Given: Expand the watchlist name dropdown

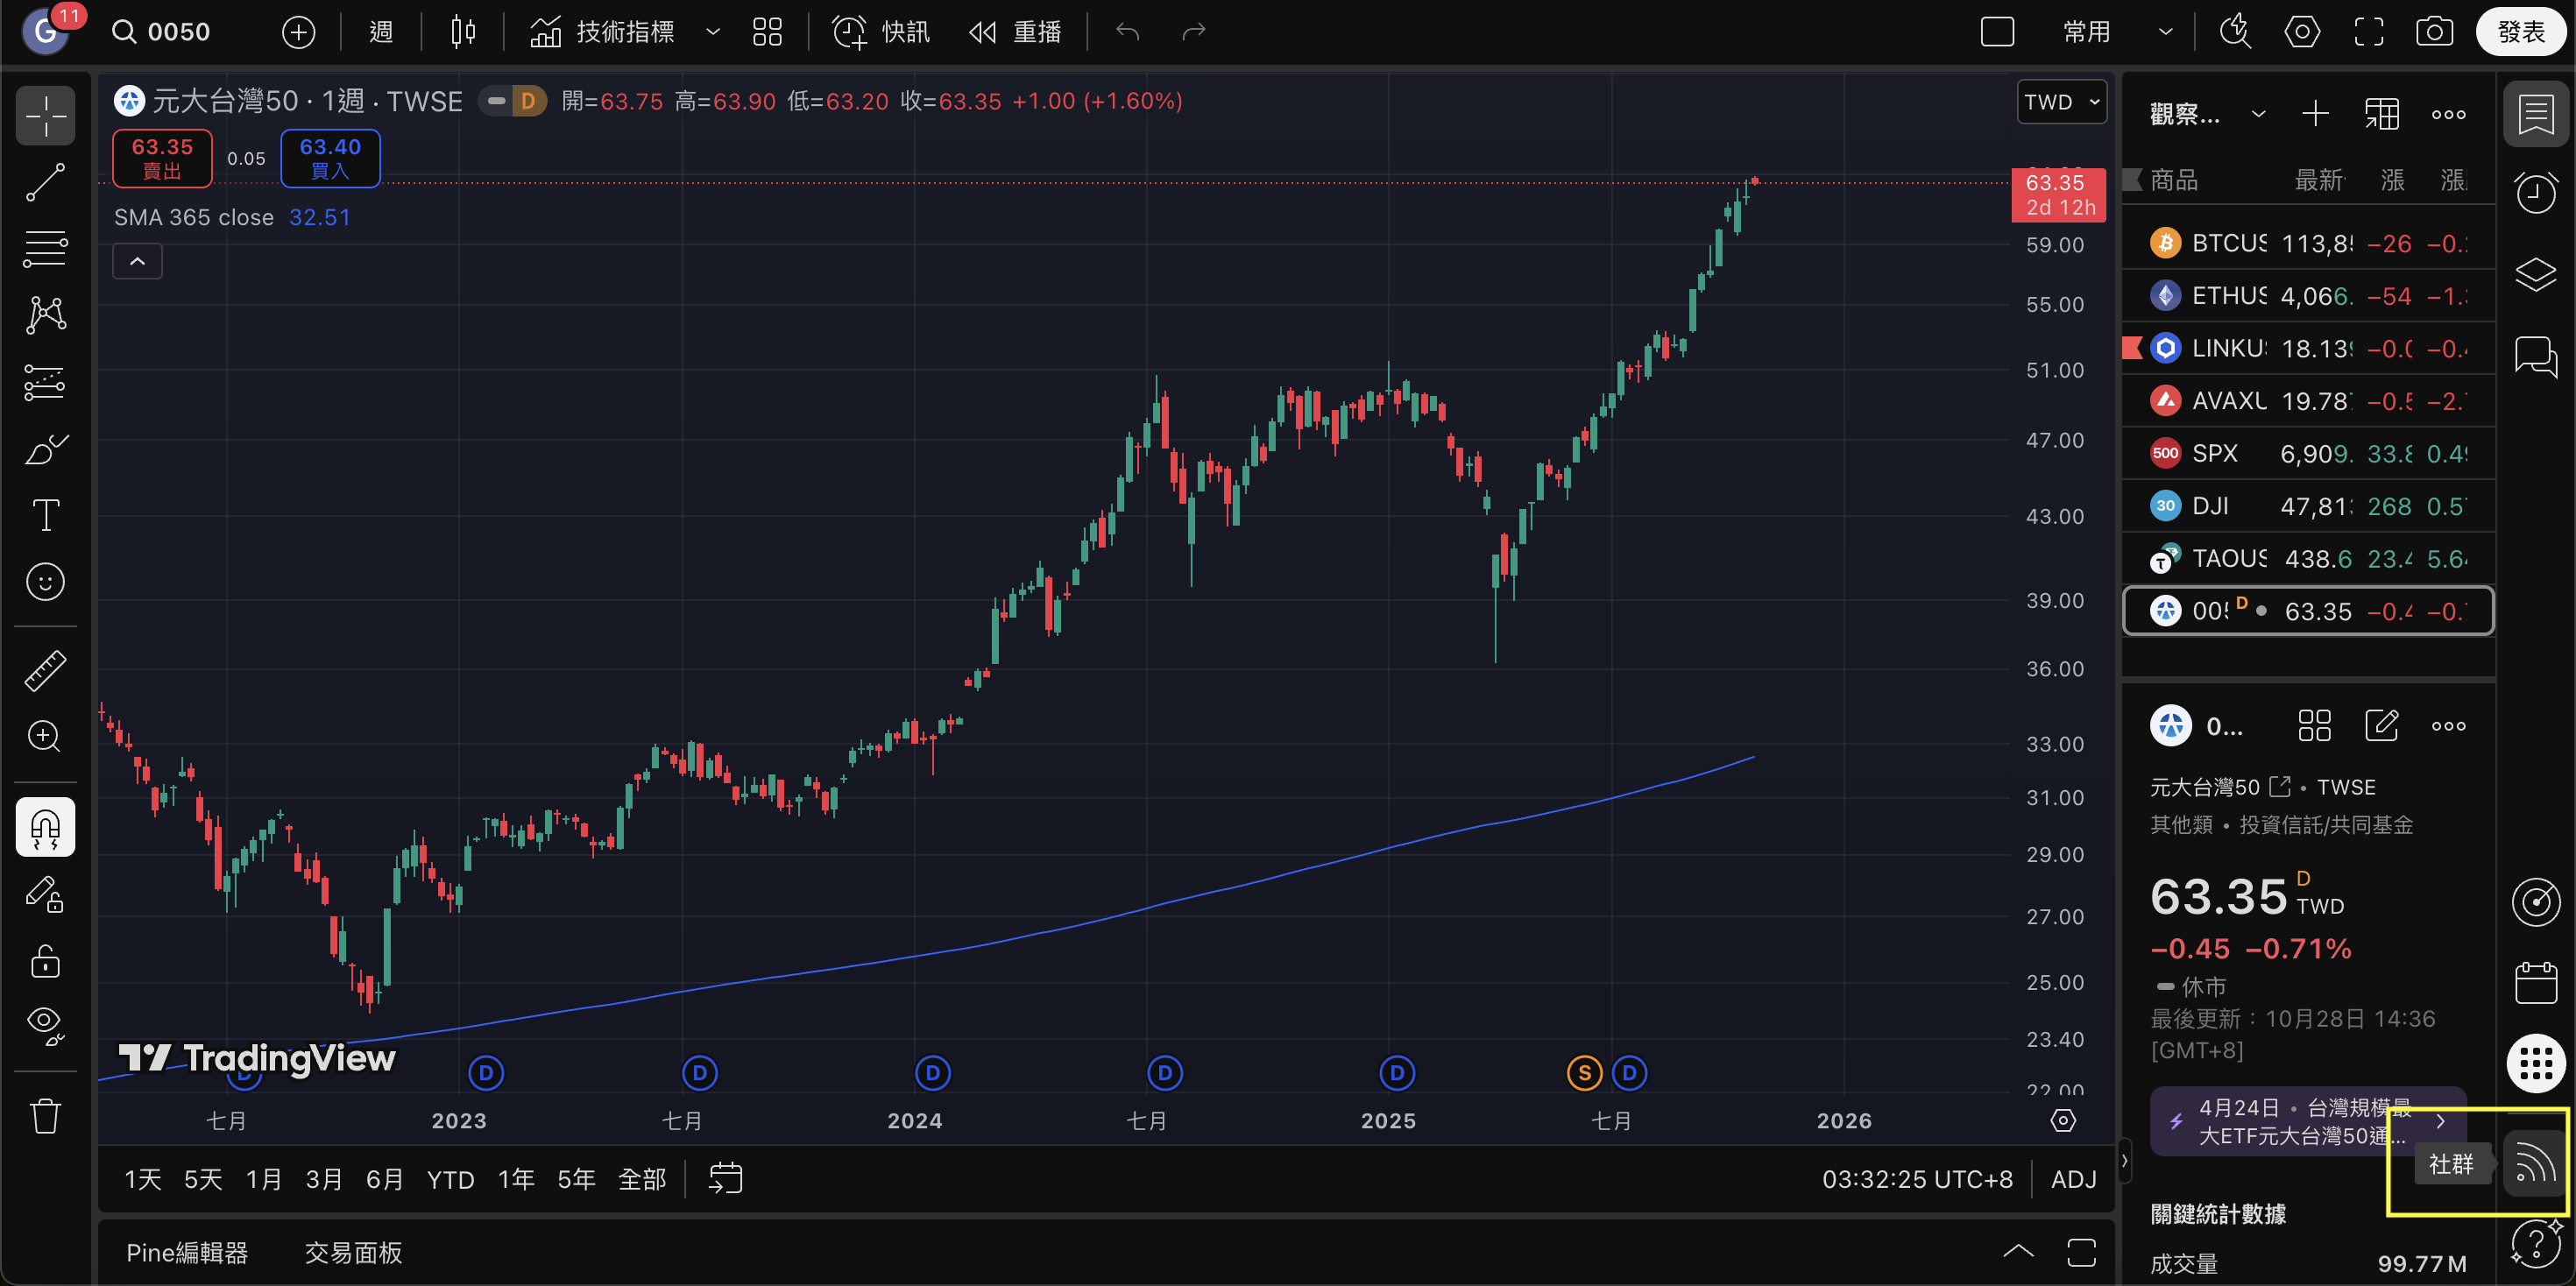Looking at the screenshot, I should (x=2257, y=114).
